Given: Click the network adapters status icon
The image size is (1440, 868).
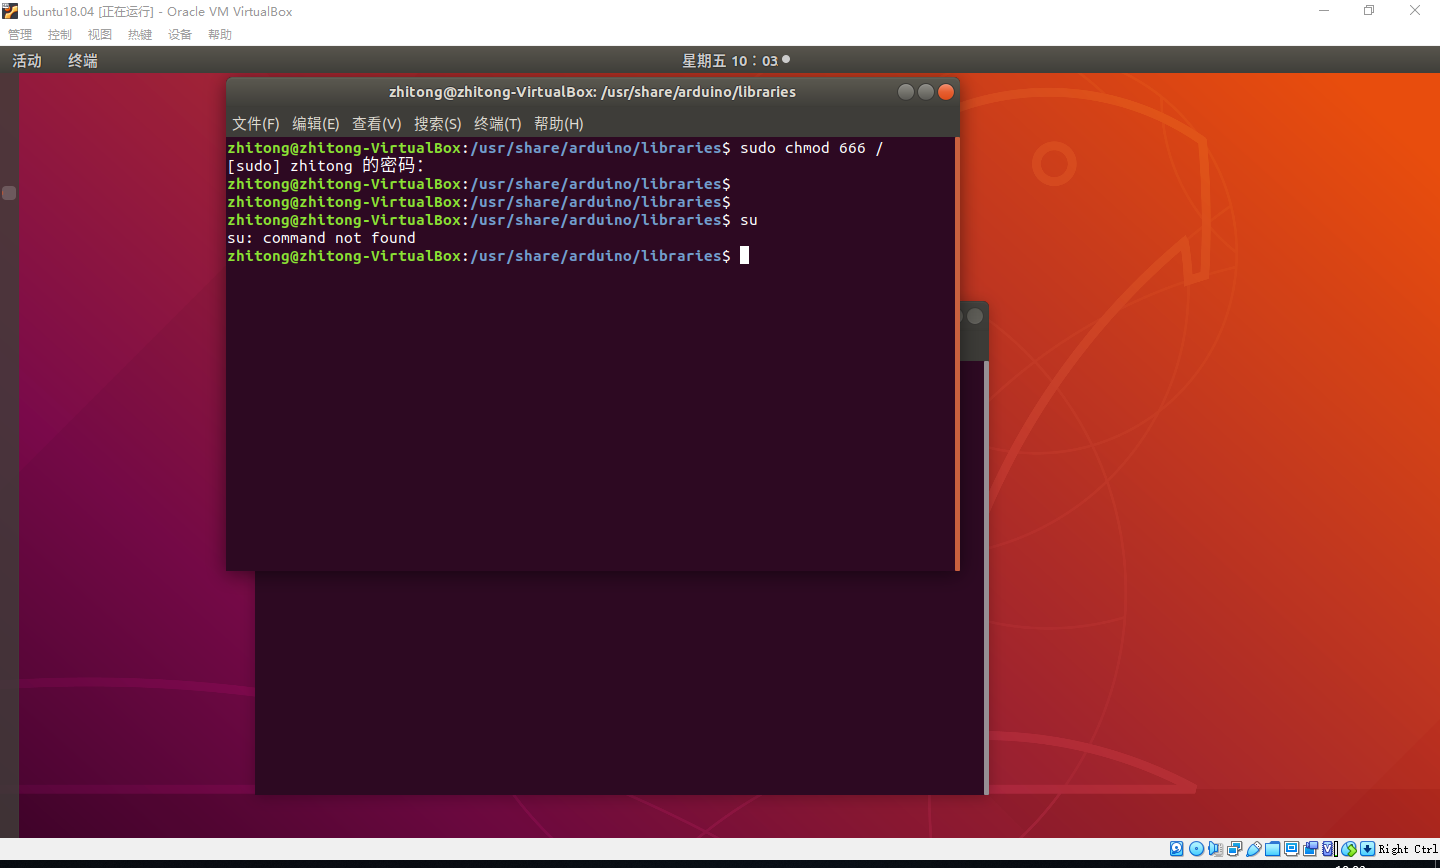Looking at the screenshot, I should point(1234,848).
